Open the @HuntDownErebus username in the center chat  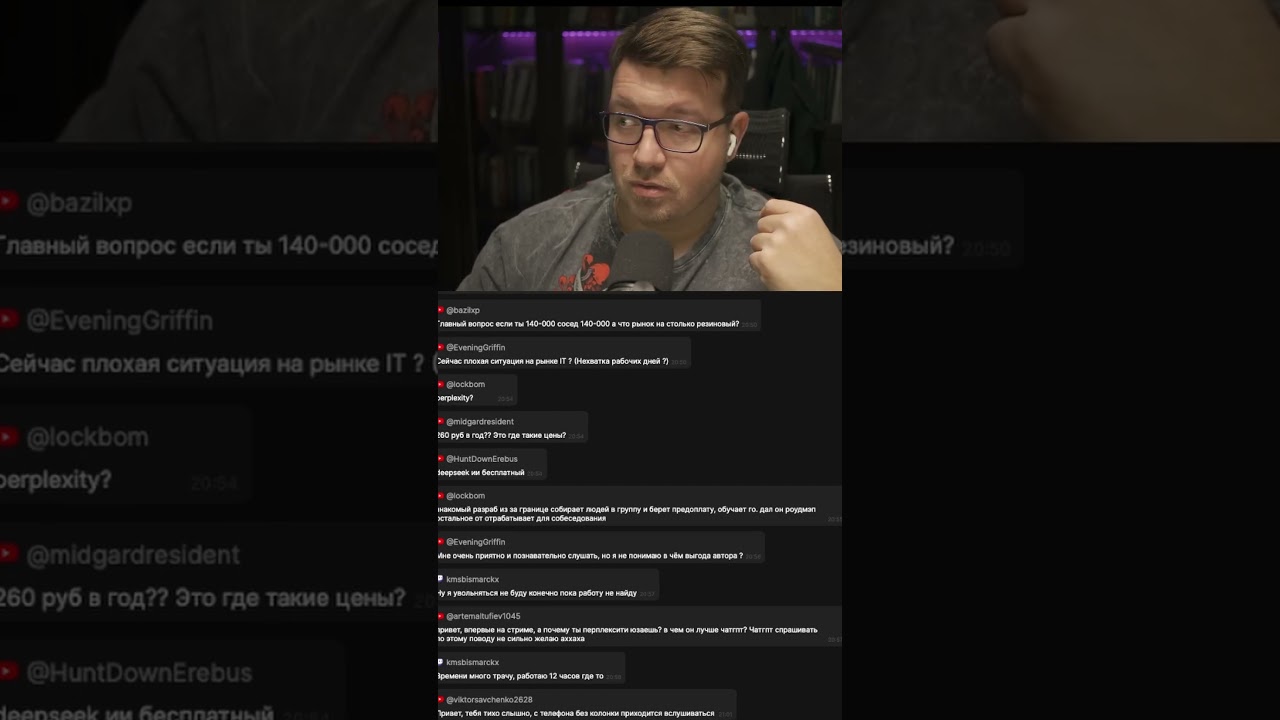482,459
